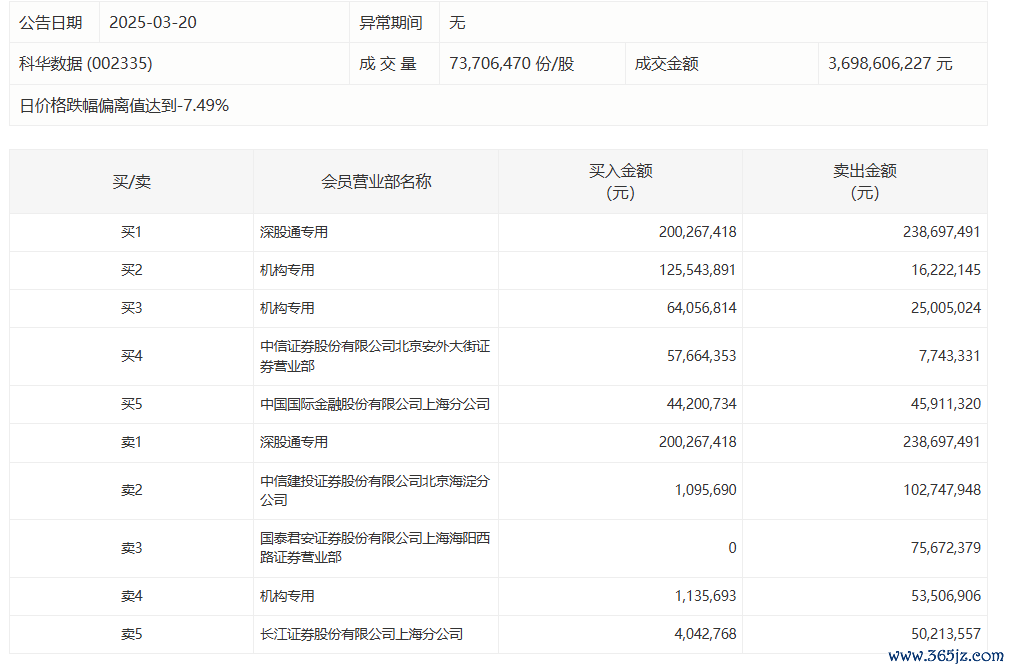The height and width of the screenshot is (671, 1011).
Task: Open 中国国际金融股份有限公司上海分公司 entry
Action: [375, 404]
